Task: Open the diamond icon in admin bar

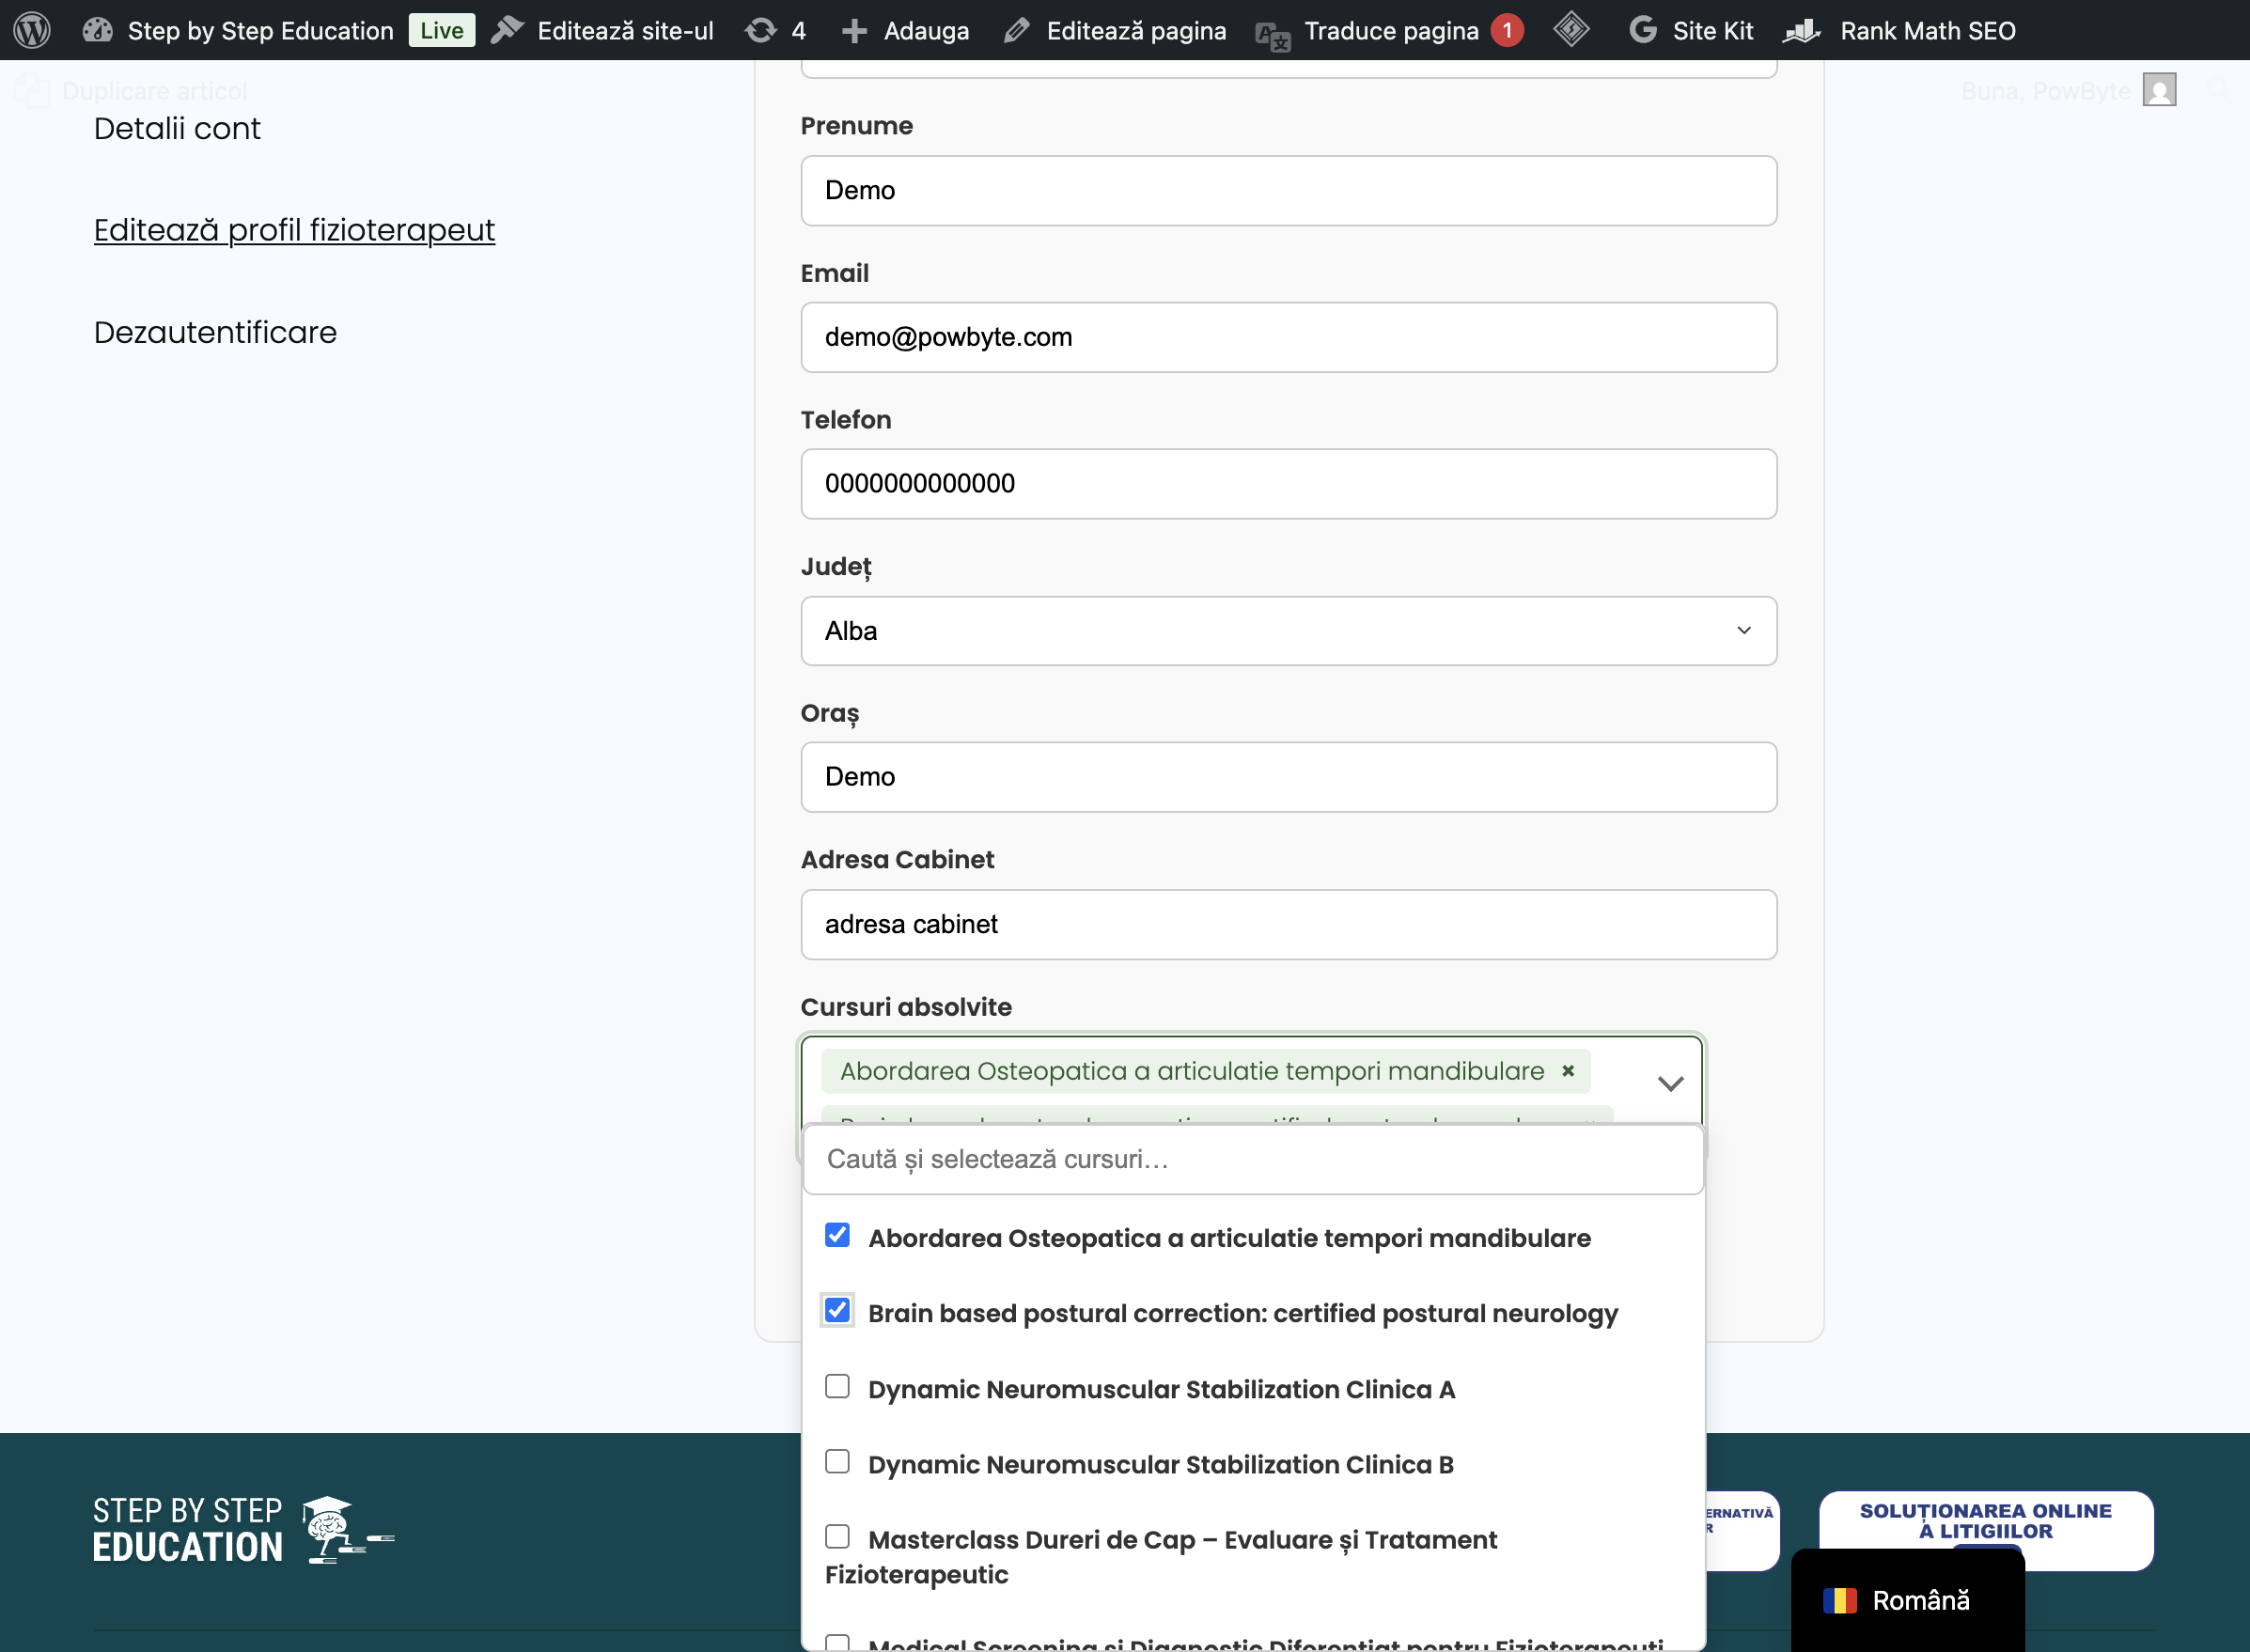Action: [x=1571, y=29]
